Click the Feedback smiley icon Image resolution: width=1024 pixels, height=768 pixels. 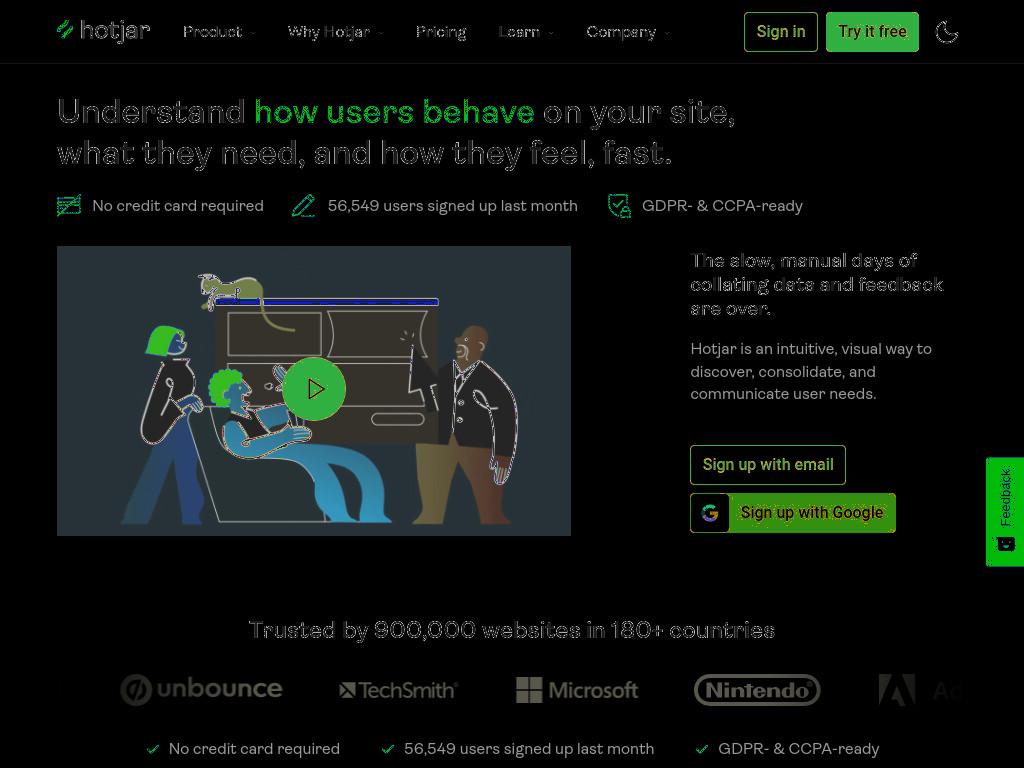tap(1006, 543)
